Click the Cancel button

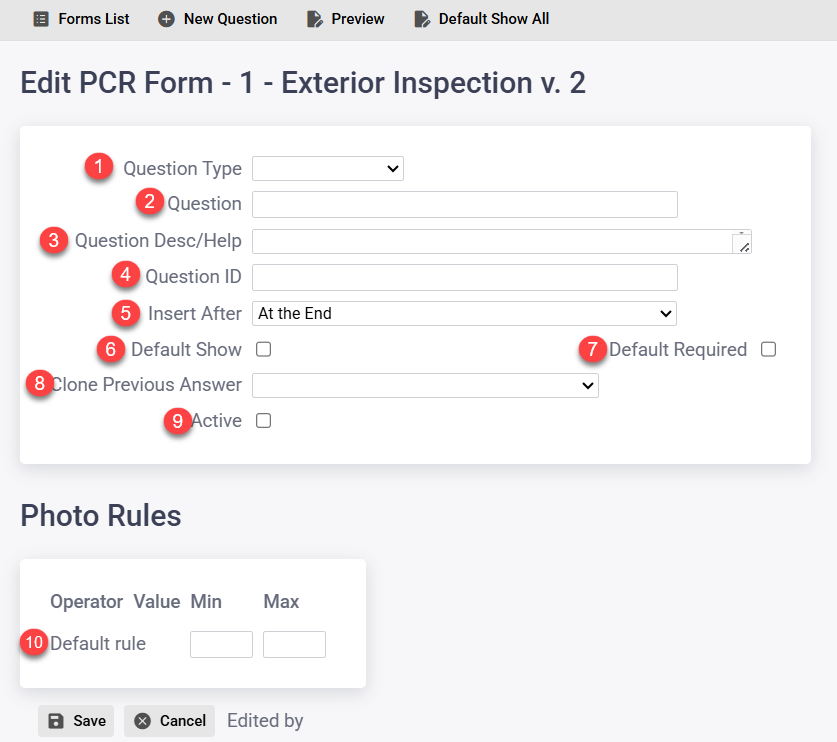[x=169, y=720]
